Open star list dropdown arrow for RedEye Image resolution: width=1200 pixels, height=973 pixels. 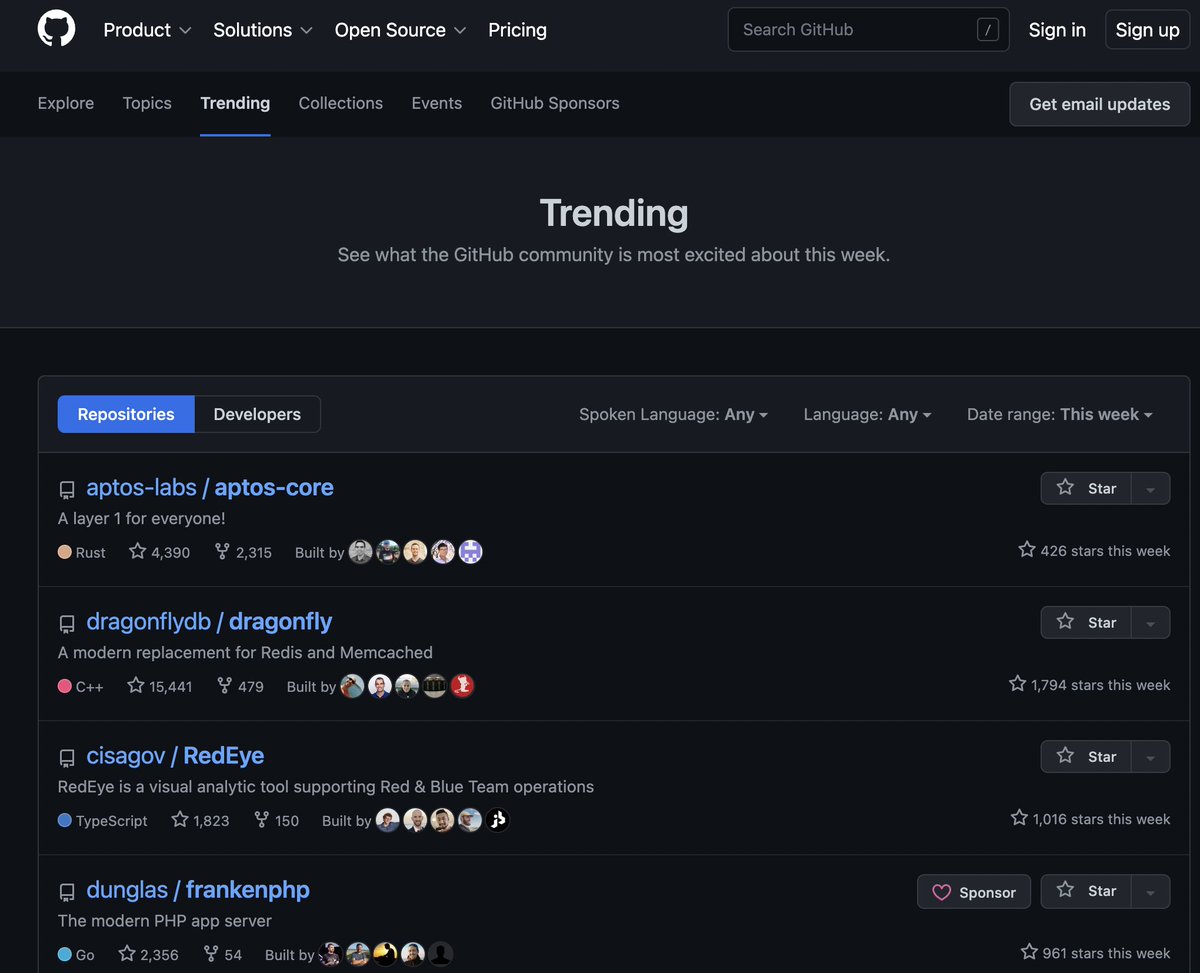1151,756
